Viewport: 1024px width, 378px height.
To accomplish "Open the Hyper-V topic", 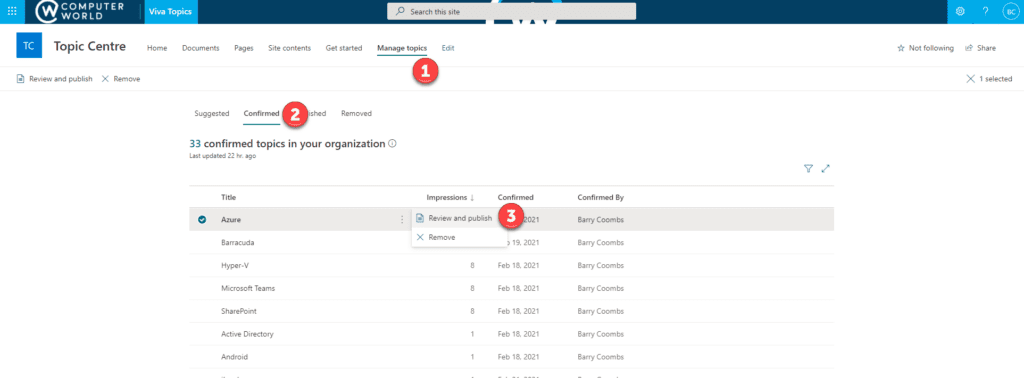I will pyautogui.click(x=235, y=266).
